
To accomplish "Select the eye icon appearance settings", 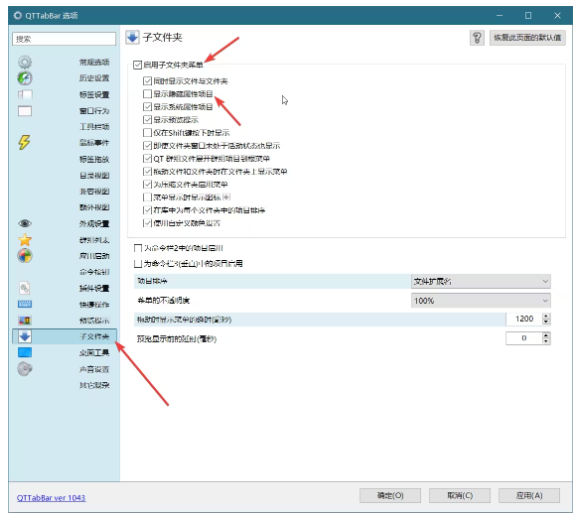I will (x=25, y=223).
